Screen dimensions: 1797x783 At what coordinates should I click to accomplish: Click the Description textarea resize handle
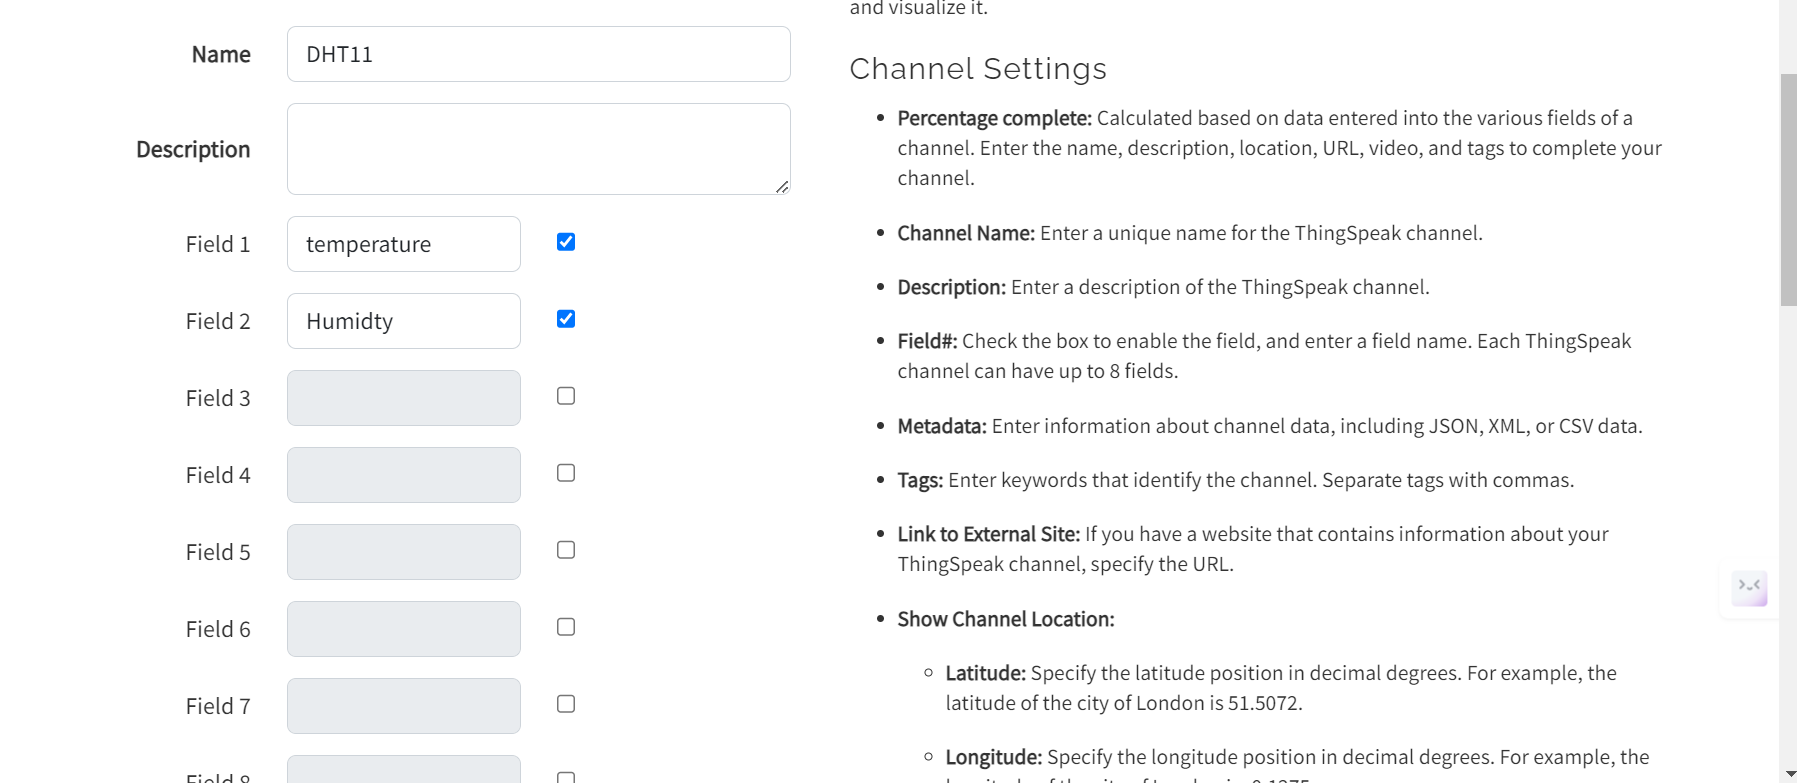(x=782, y=187)
